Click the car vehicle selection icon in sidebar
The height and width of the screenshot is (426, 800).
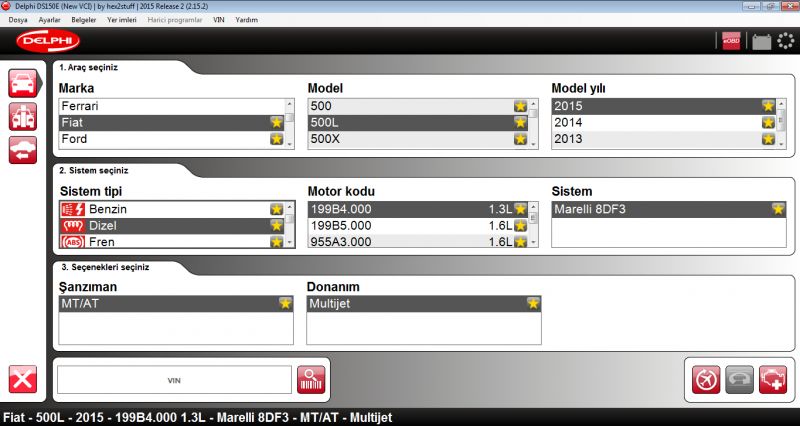tap(23, 84)
